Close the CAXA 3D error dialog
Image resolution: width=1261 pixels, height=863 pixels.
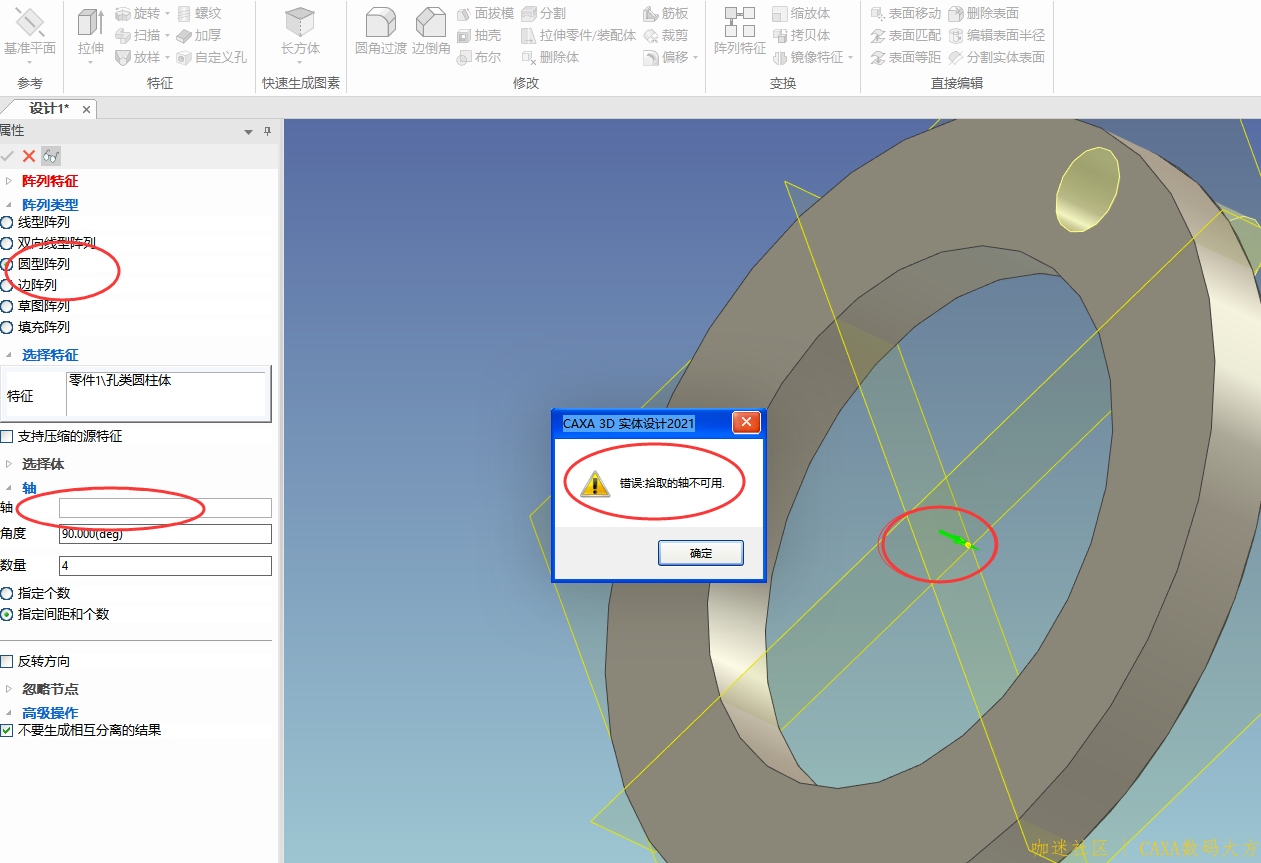click(x=746, y=423)
